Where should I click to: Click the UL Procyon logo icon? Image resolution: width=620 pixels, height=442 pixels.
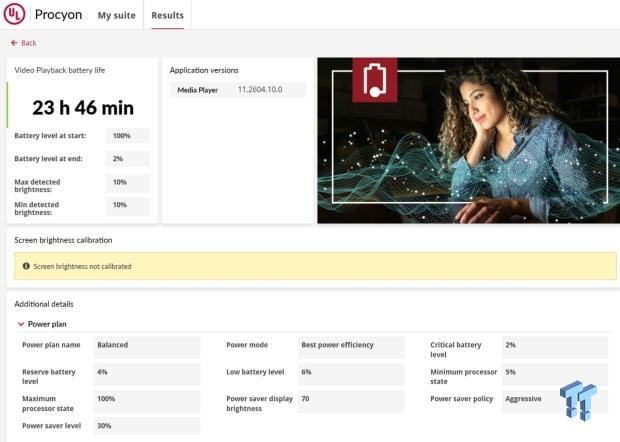point(14,13)
